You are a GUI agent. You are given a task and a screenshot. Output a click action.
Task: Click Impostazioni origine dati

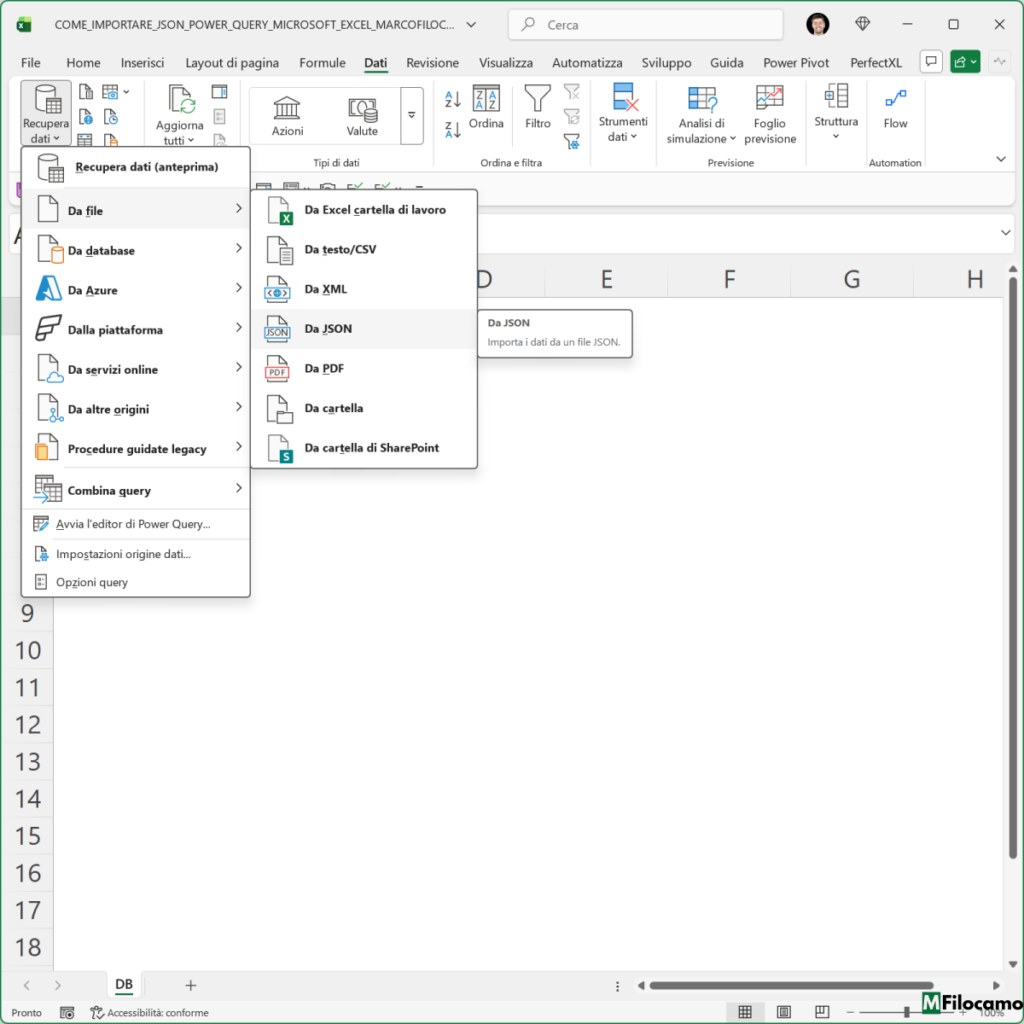click(136, 554)
